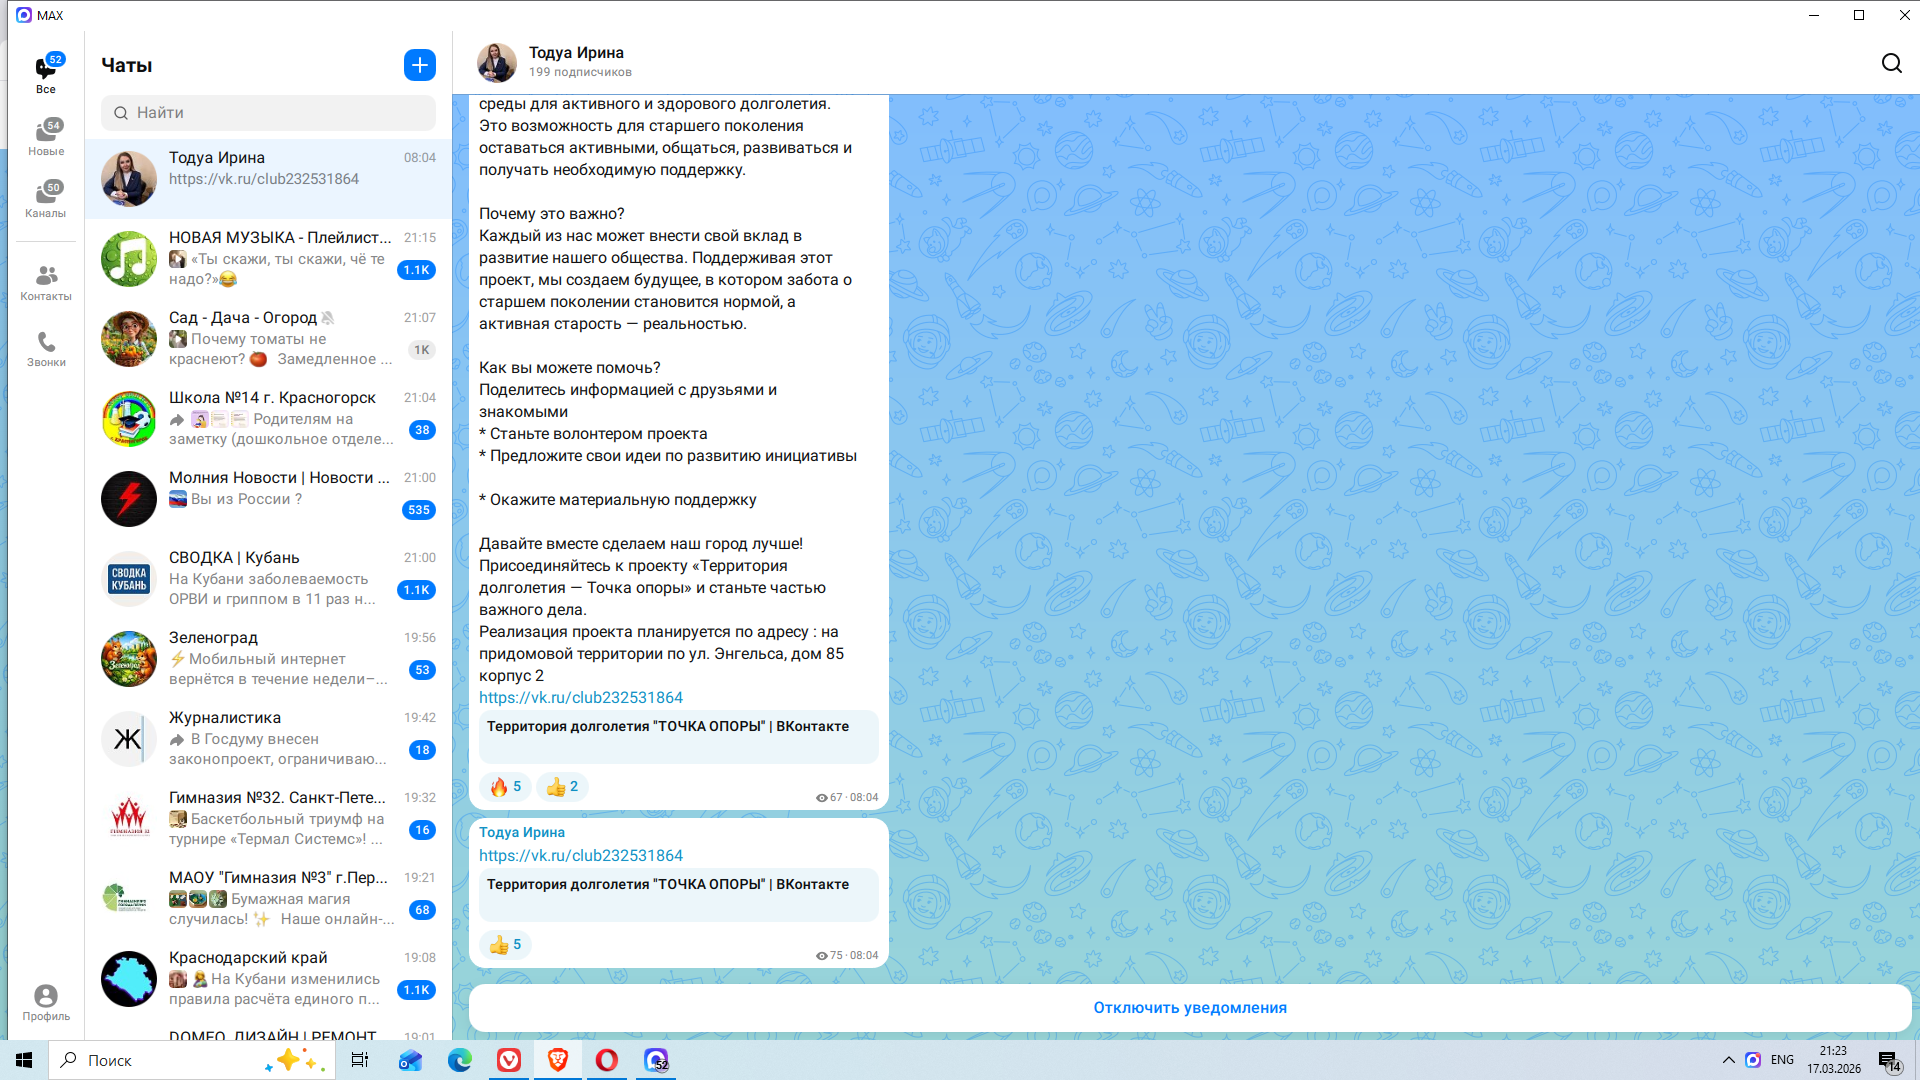Viewport: 1920px width, 1080px height.
Task: Click Отключить уведомления button
Action: point(1189,1008)
